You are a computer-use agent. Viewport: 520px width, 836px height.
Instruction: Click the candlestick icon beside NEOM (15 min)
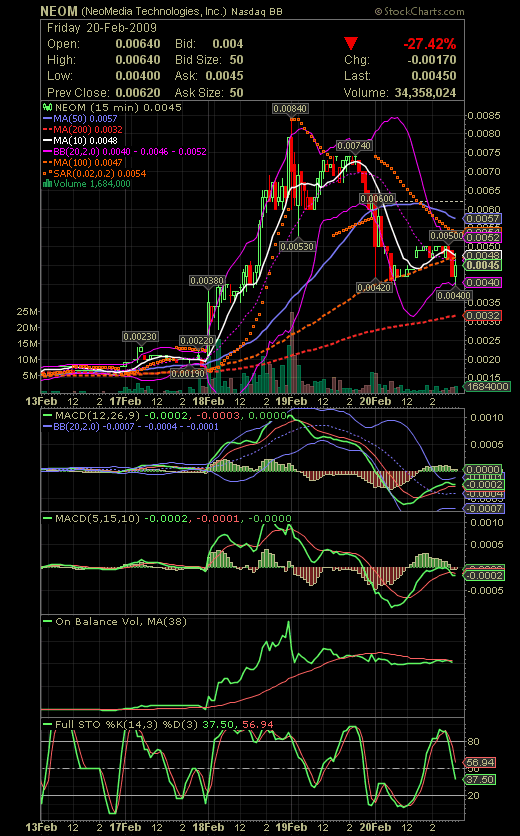(47, 107)
